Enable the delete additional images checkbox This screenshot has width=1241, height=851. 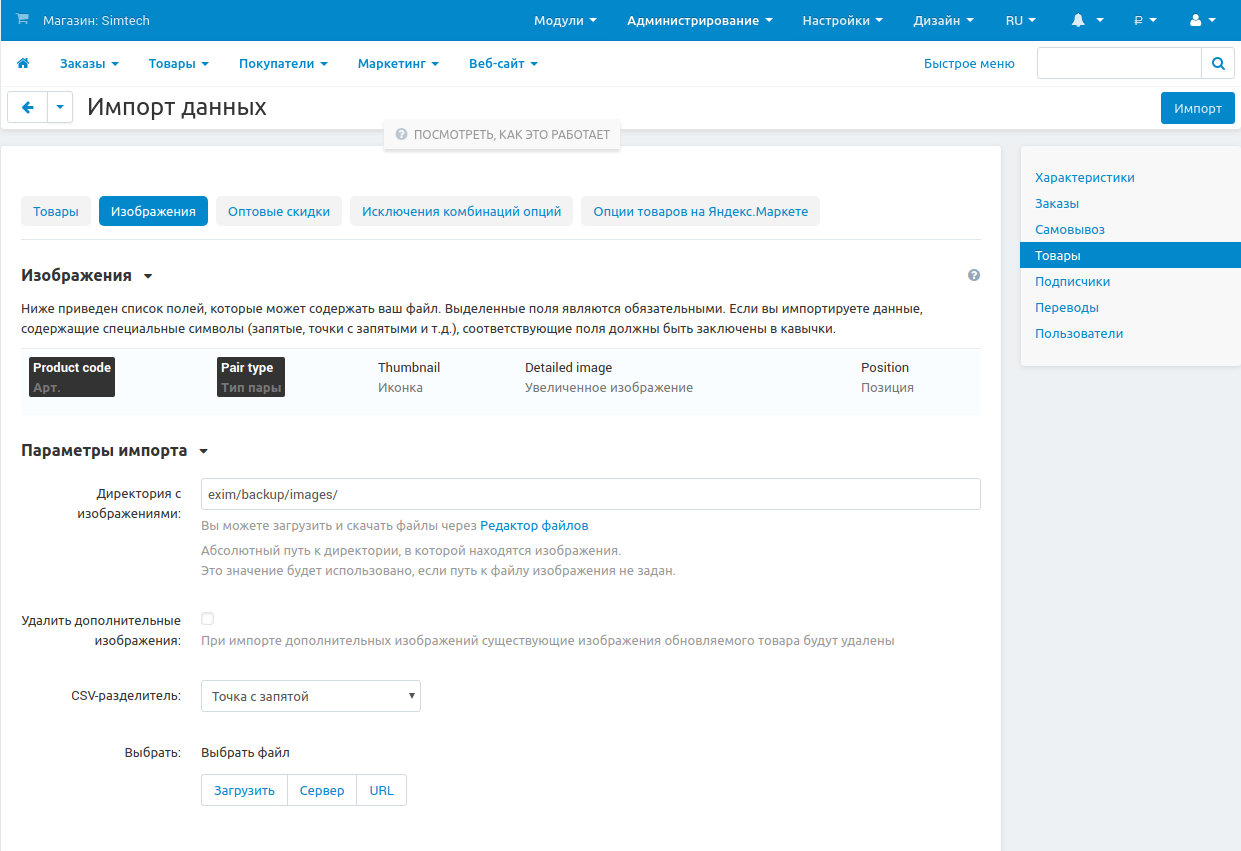pyautogui.click(x=207, y=619)
